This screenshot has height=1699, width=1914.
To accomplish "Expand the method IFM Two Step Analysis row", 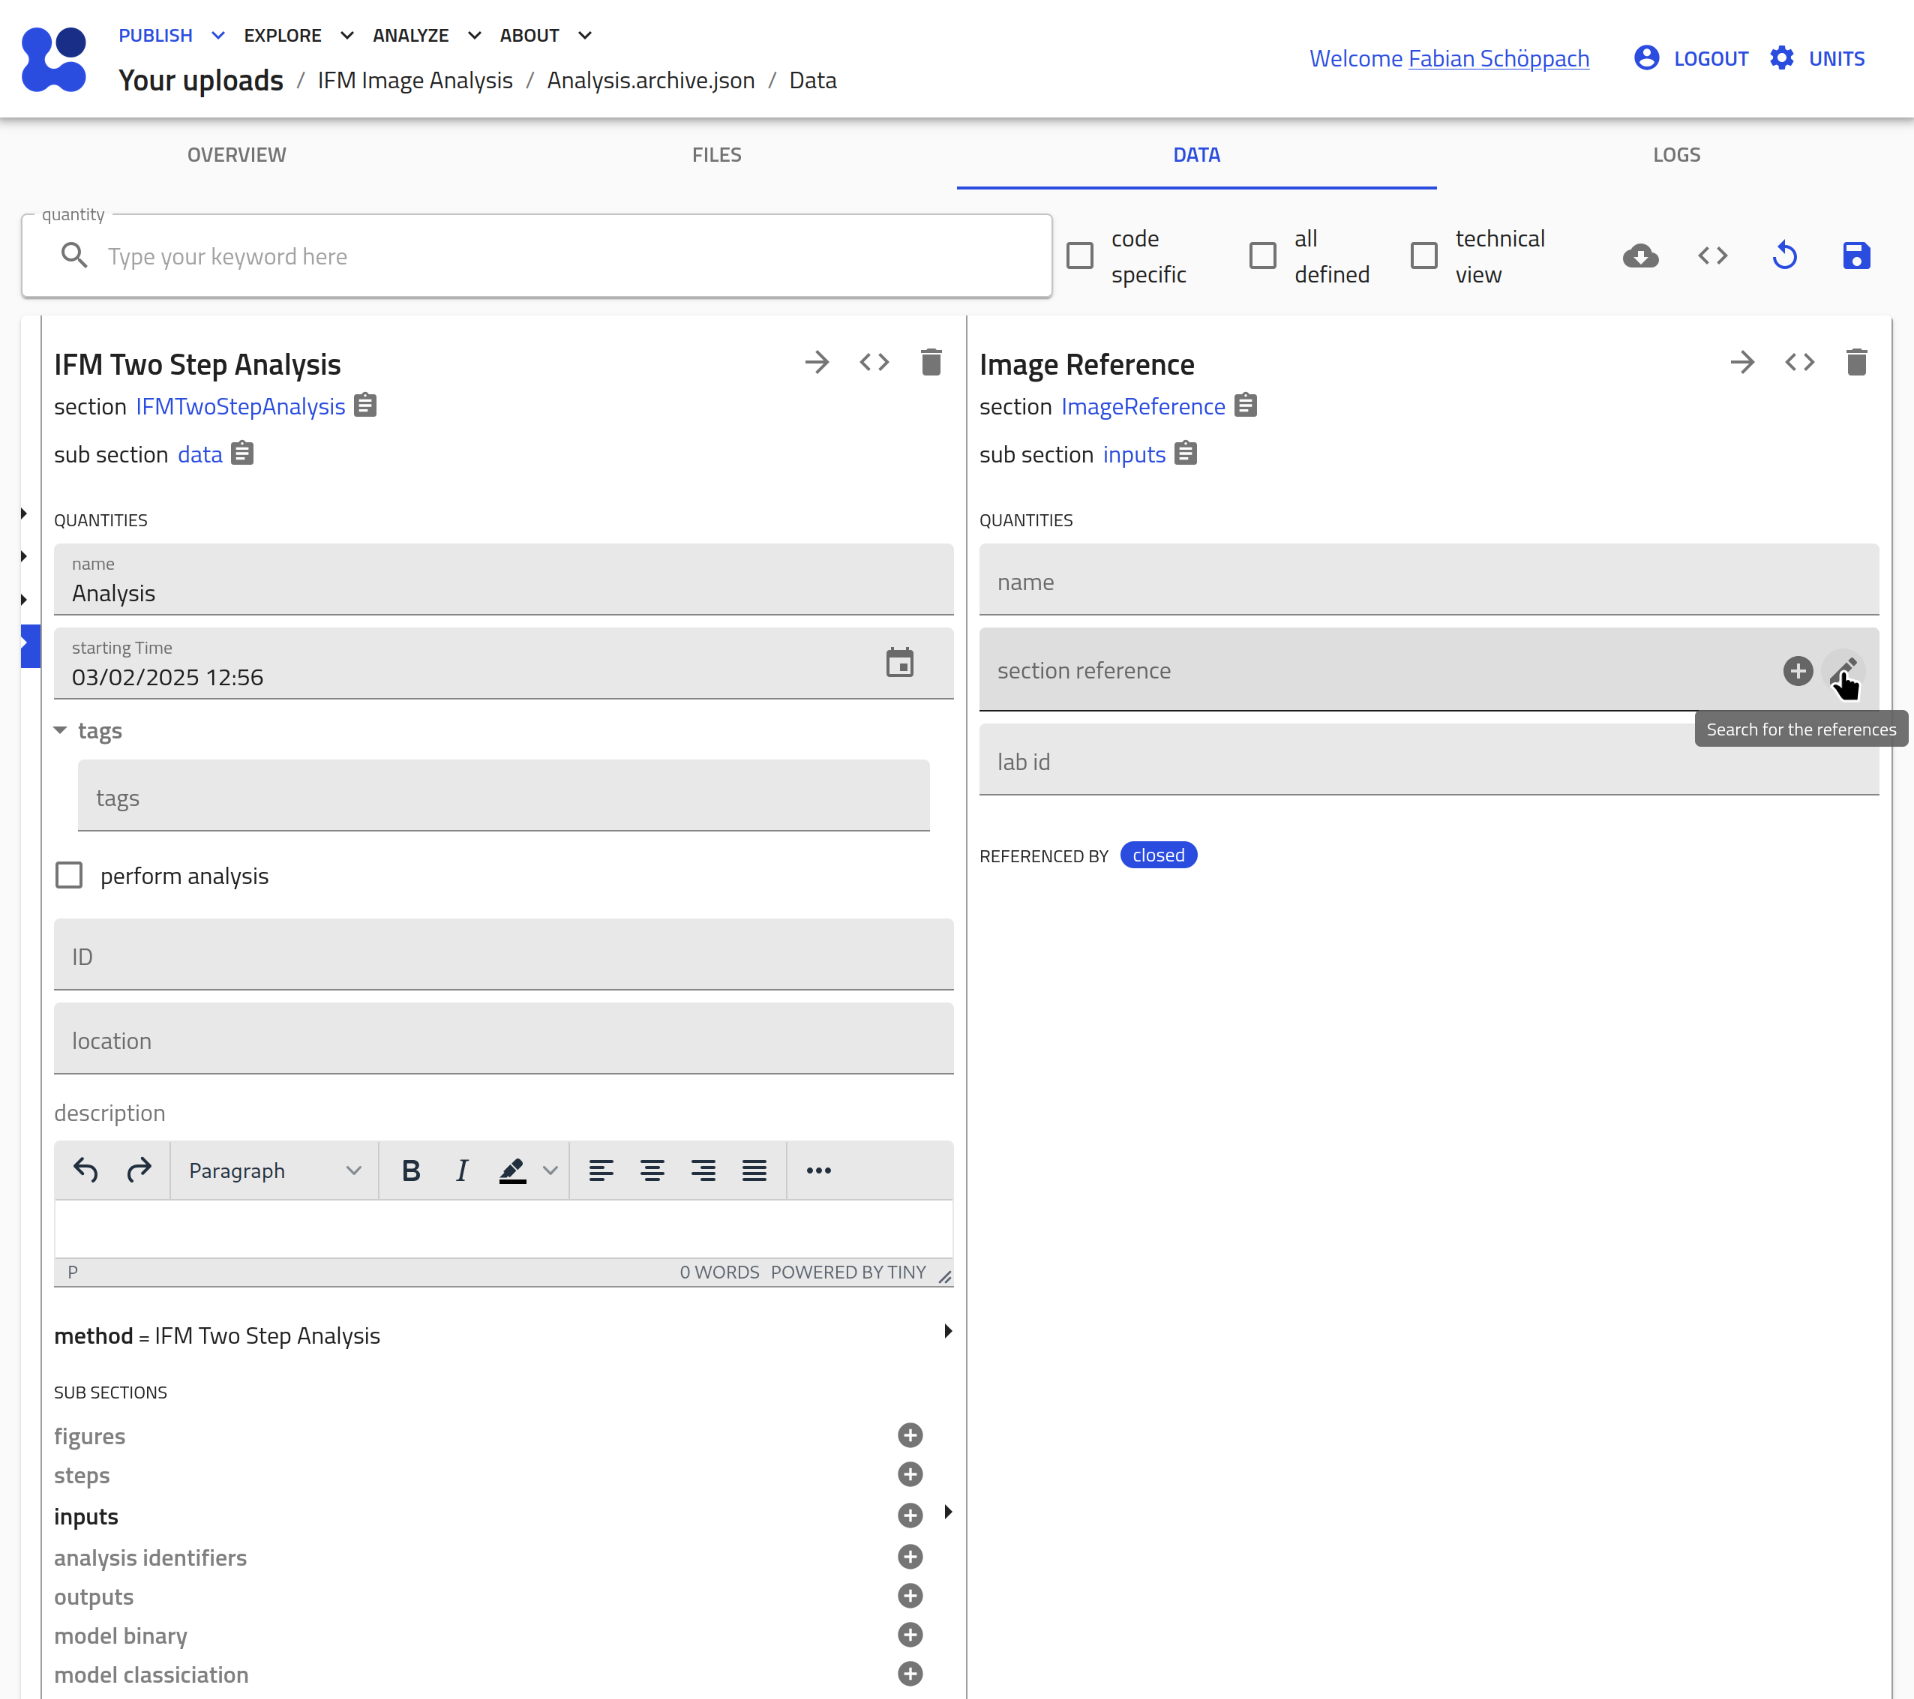I will tap(947, 1332).
